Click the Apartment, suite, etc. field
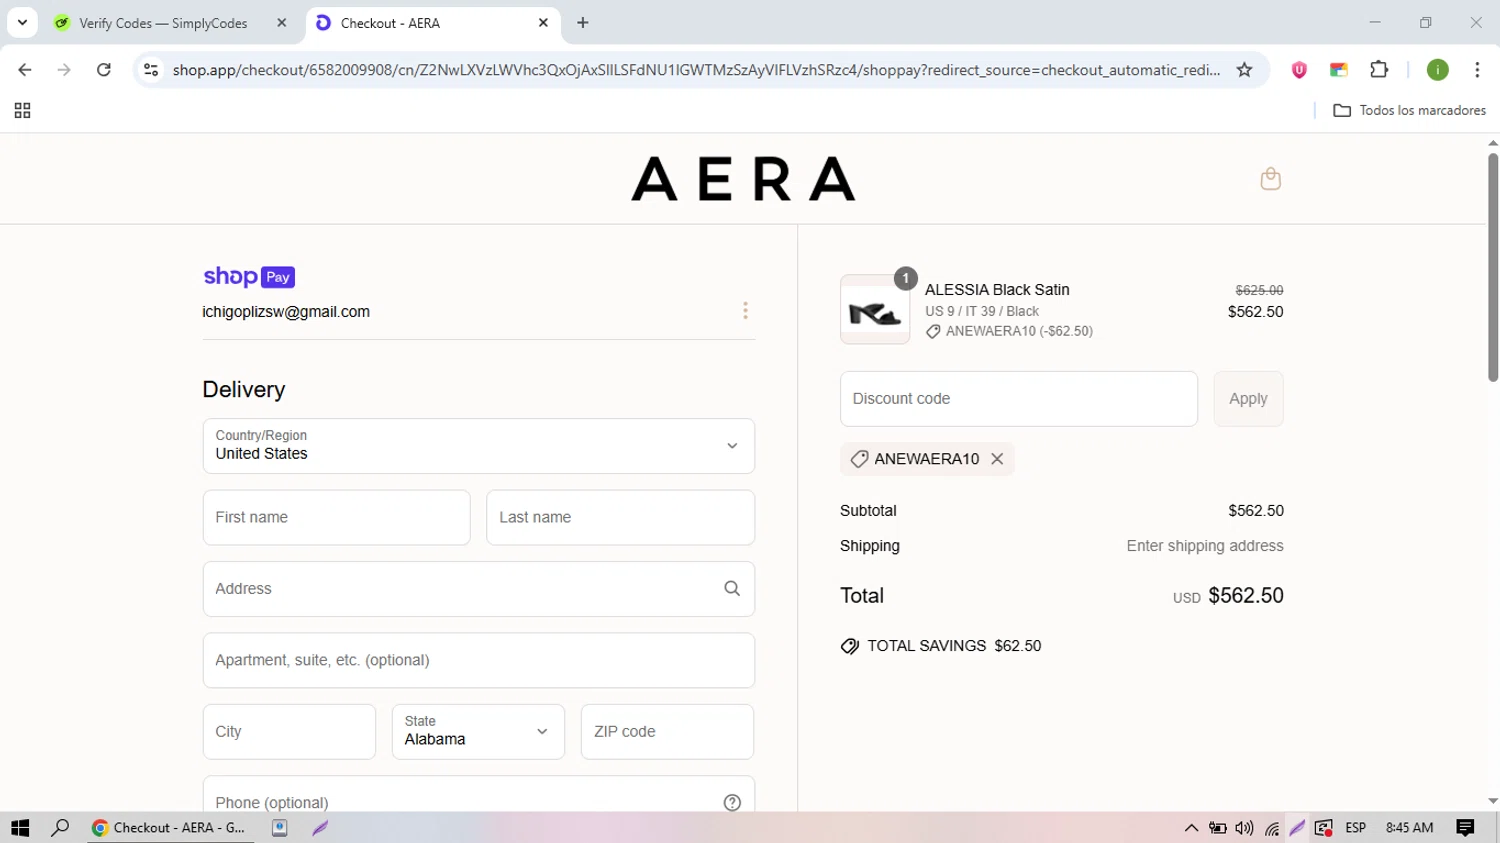 click(x=479, y=660)
